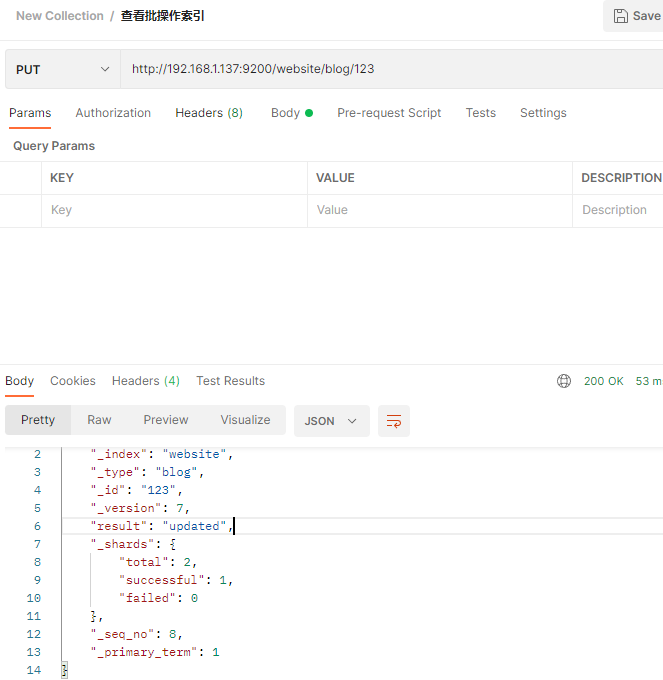Toggle the line wrap icon button
Viewport: 663px width, 680px height.
coord(394,421)
